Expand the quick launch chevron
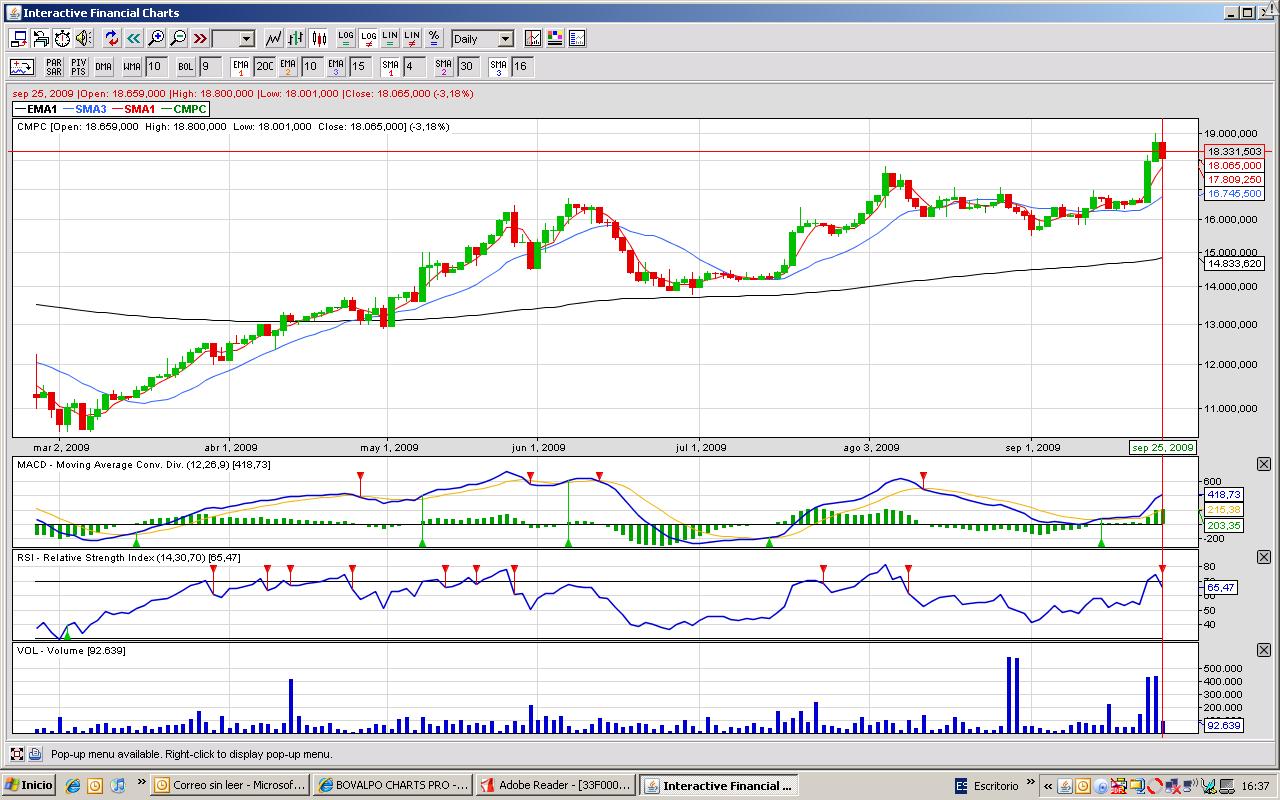Viewport: 1280px width, 800px height. coord(141,782)
